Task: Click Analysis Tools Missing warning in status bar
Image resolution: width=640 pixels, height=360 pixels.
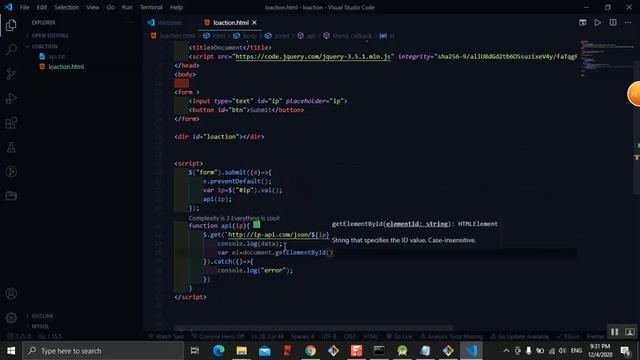Action: (451, 337)
